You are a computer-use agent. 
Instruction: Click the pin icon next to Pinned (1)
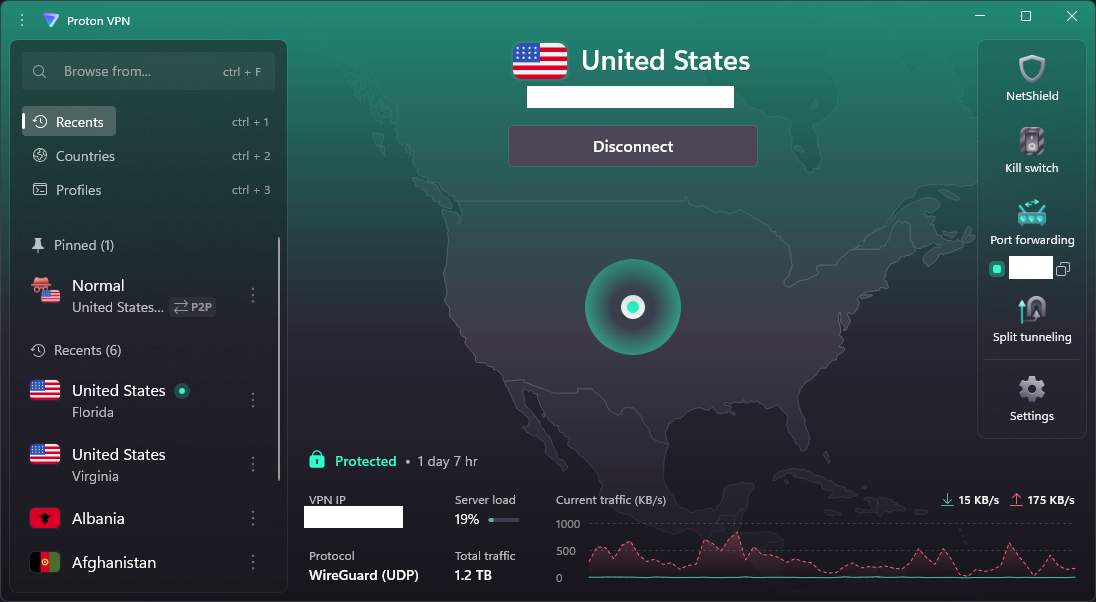38,245
